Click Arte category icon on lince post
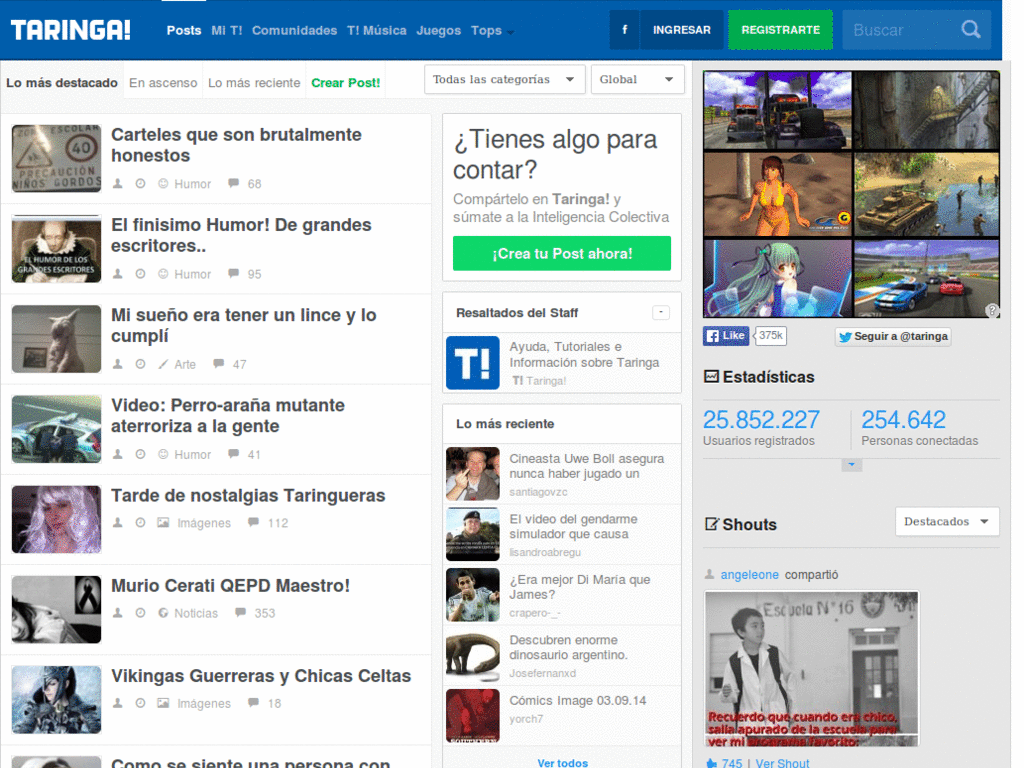The image size is (1024, 768). [x=163, y=364]
